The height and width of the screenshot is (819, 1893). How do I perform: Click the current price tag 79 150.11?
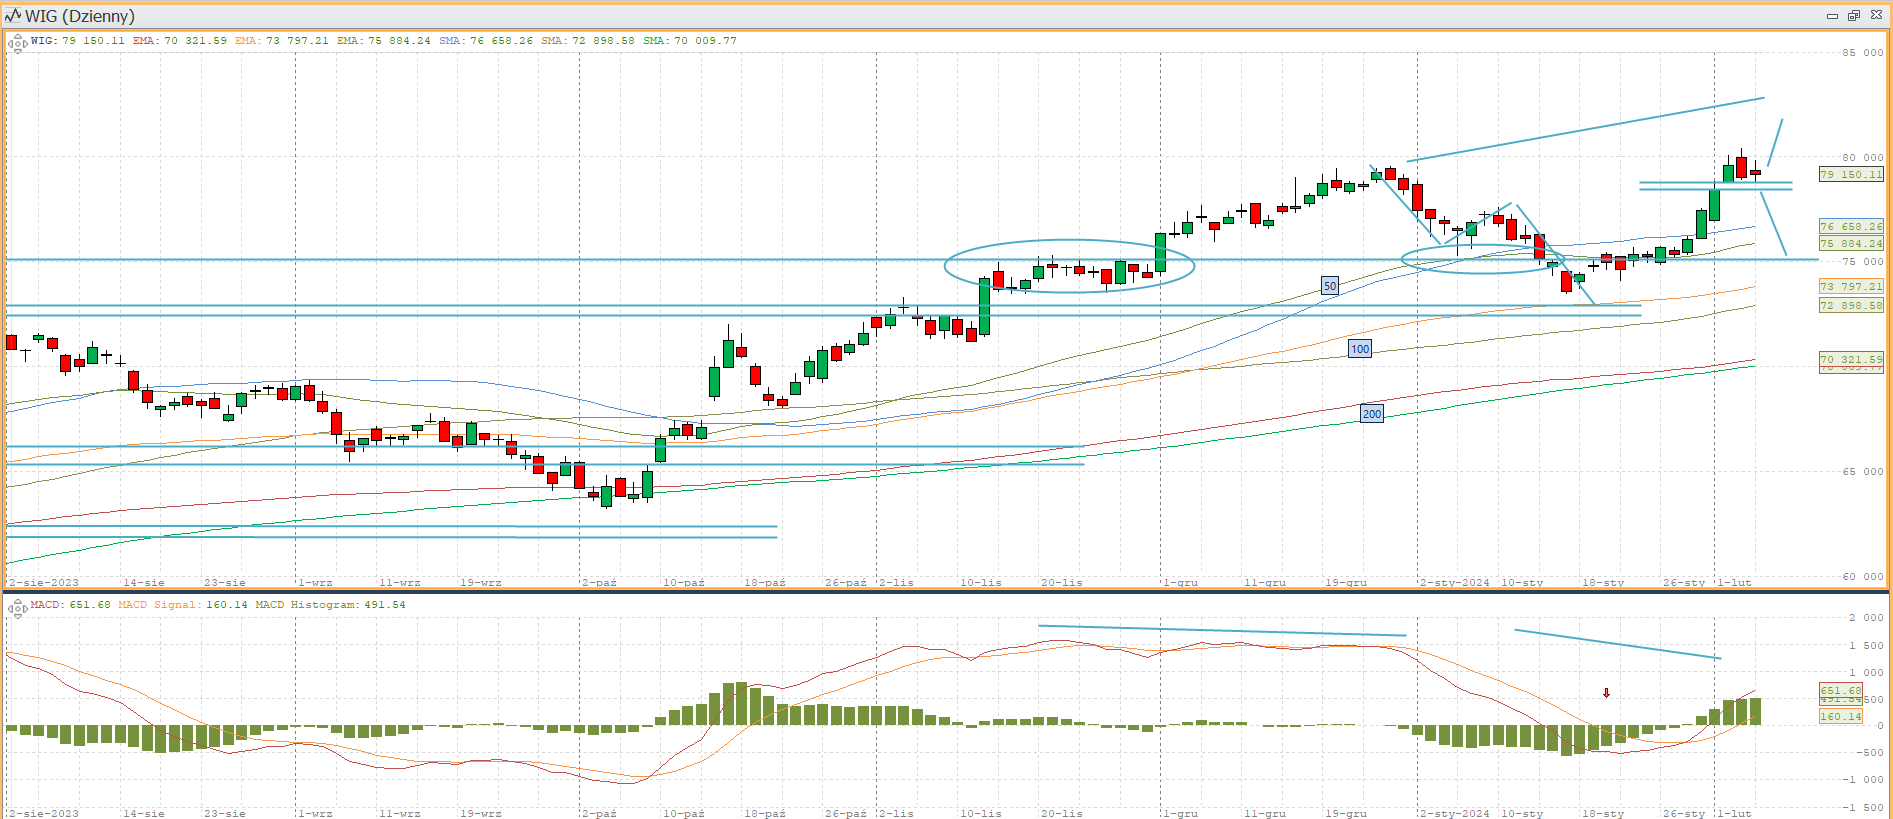(1850, 174)
